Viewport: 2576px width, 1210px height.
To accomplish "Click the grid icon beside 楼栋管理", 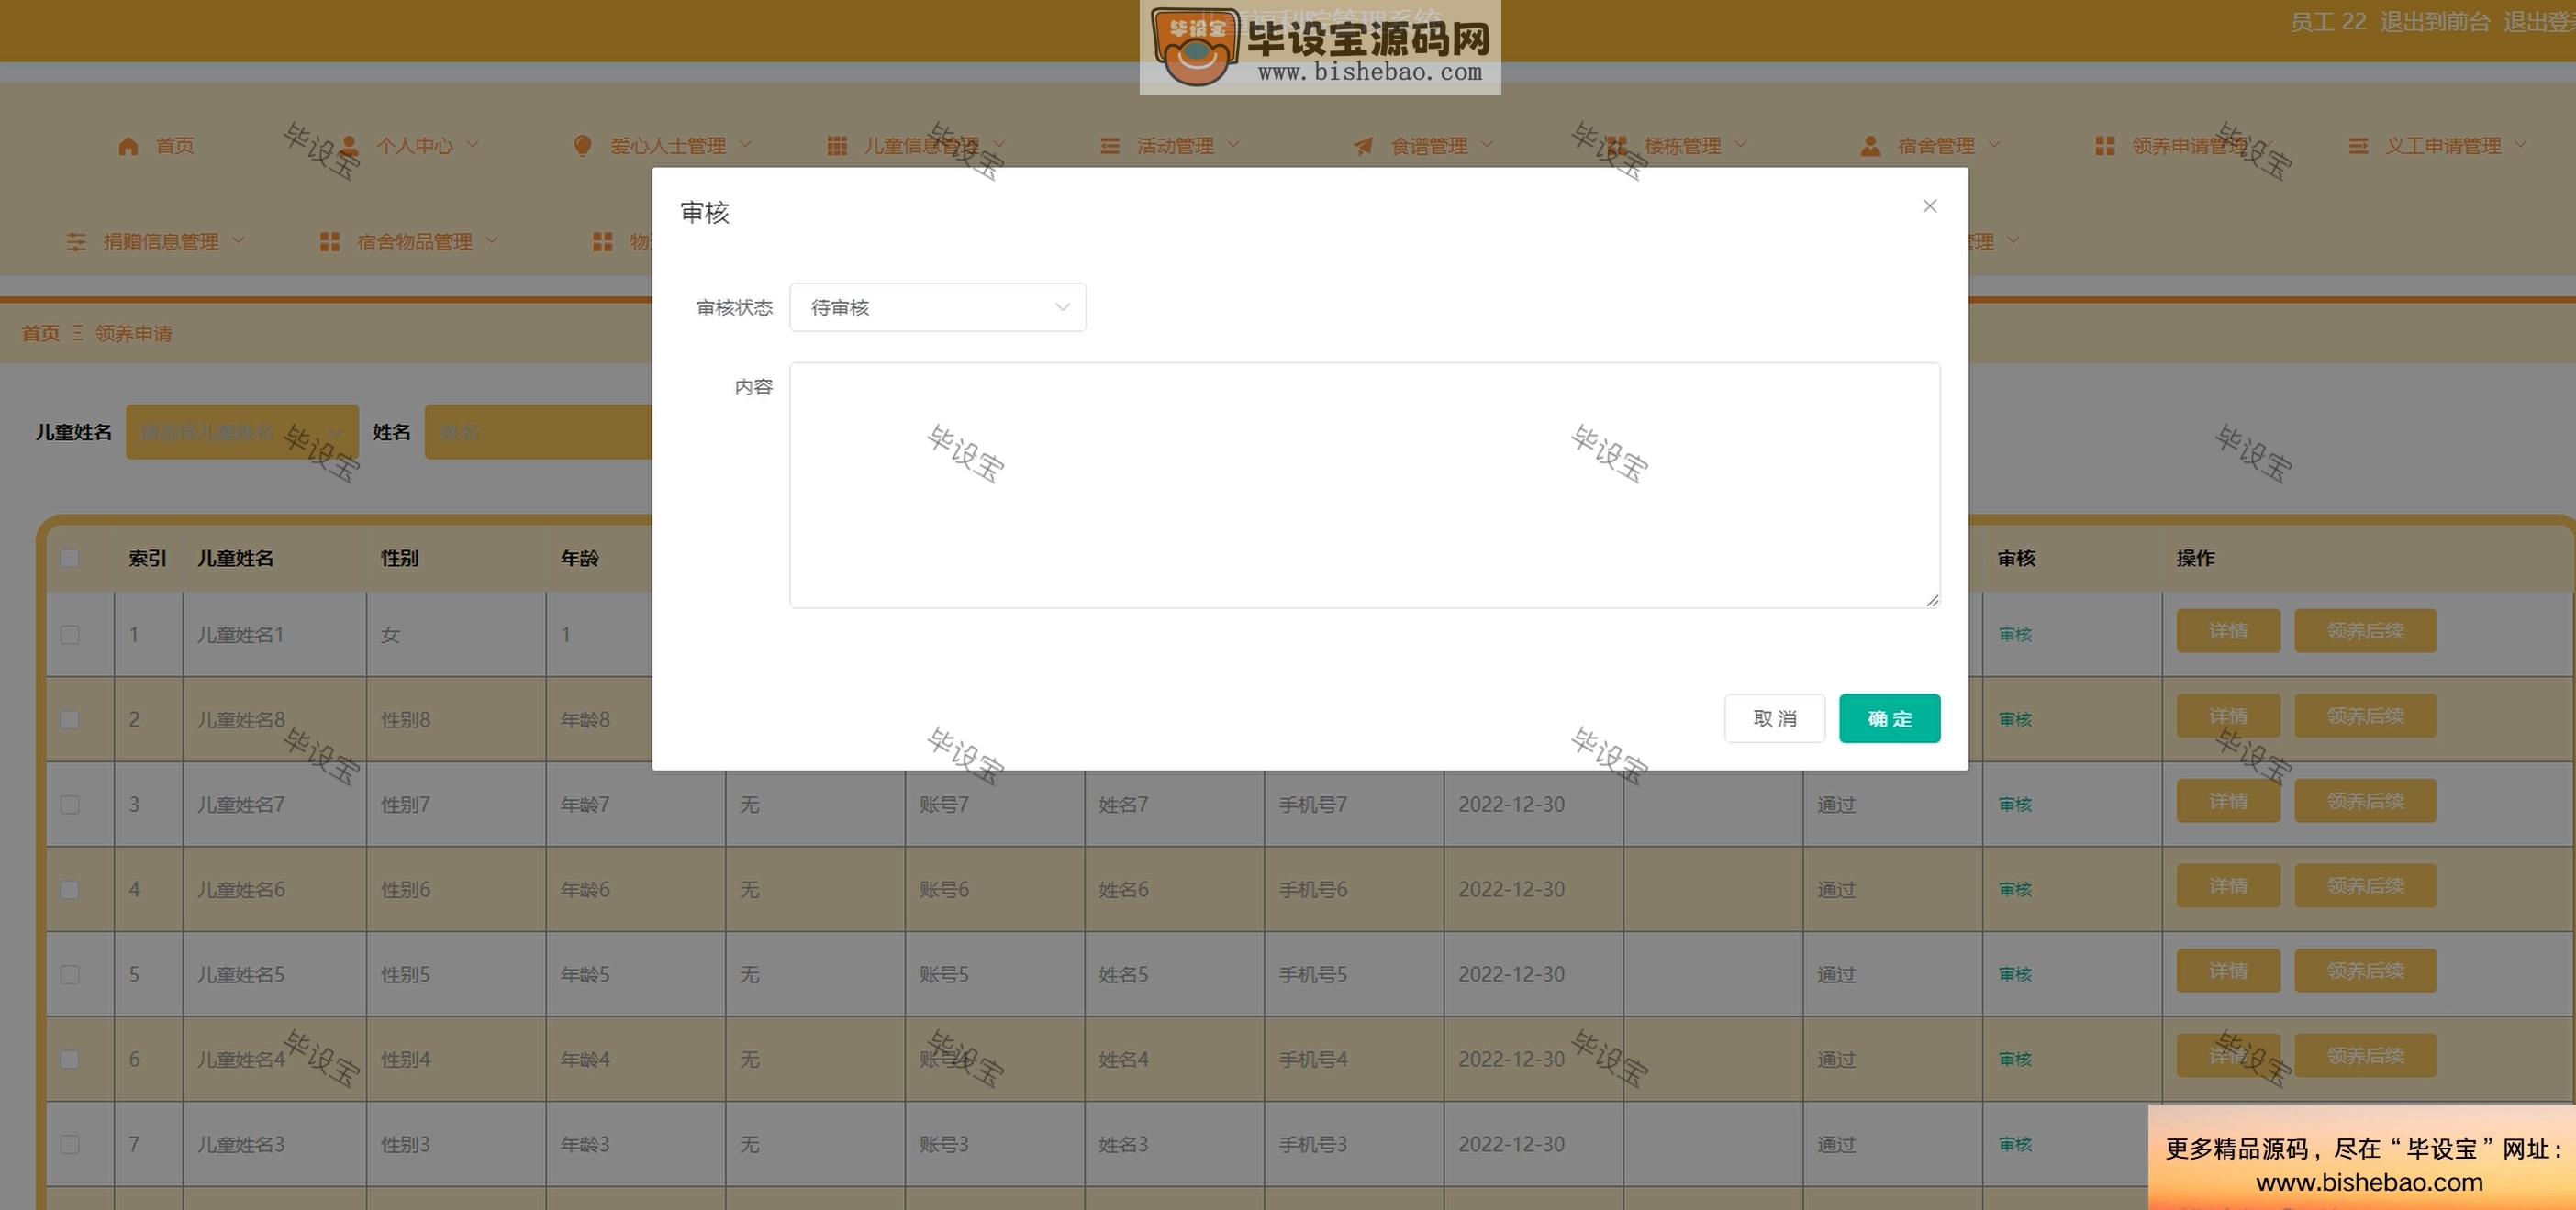I will tap(1617, 146).
